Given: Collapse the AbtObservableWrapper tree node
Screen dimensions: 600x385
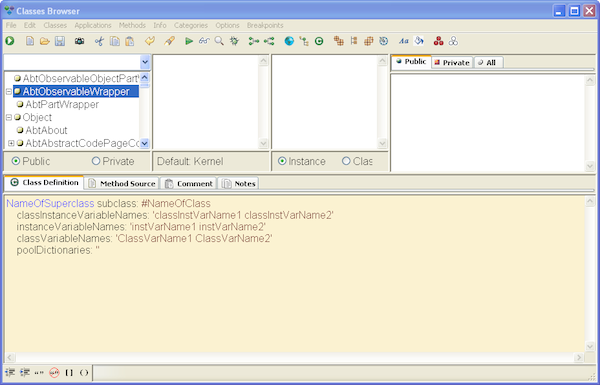Looking at the screenshot, I should pyautogui.click(x=9, y=91).
